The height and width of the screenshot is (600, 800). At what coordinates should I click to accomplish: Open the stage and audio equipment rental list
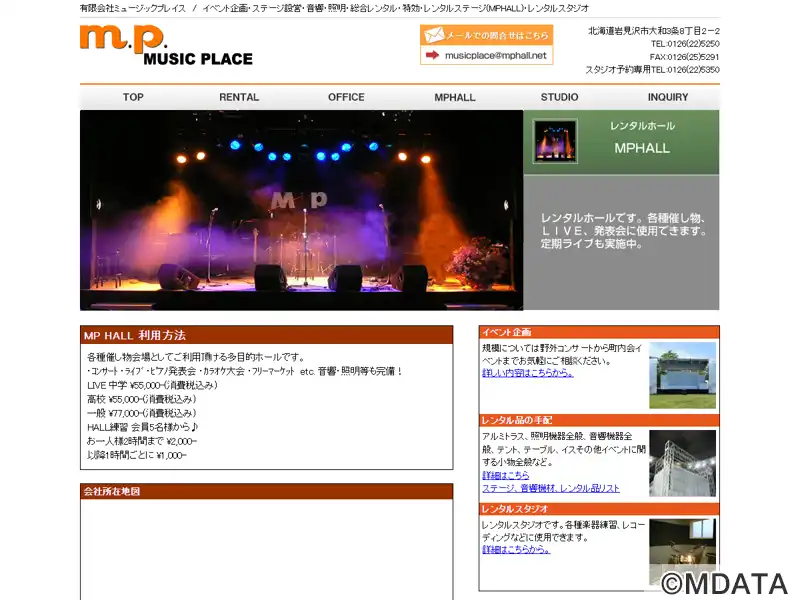(551, 488)
